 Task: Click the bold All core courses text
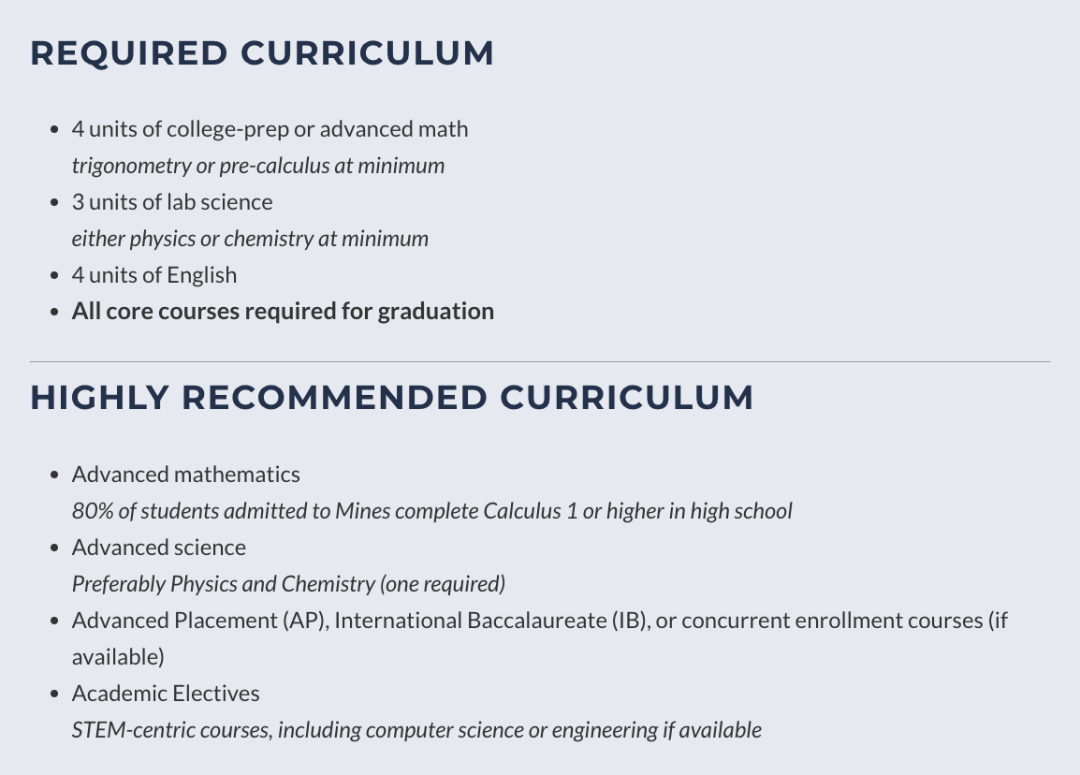pyautogui.click(x=283, y=311)
